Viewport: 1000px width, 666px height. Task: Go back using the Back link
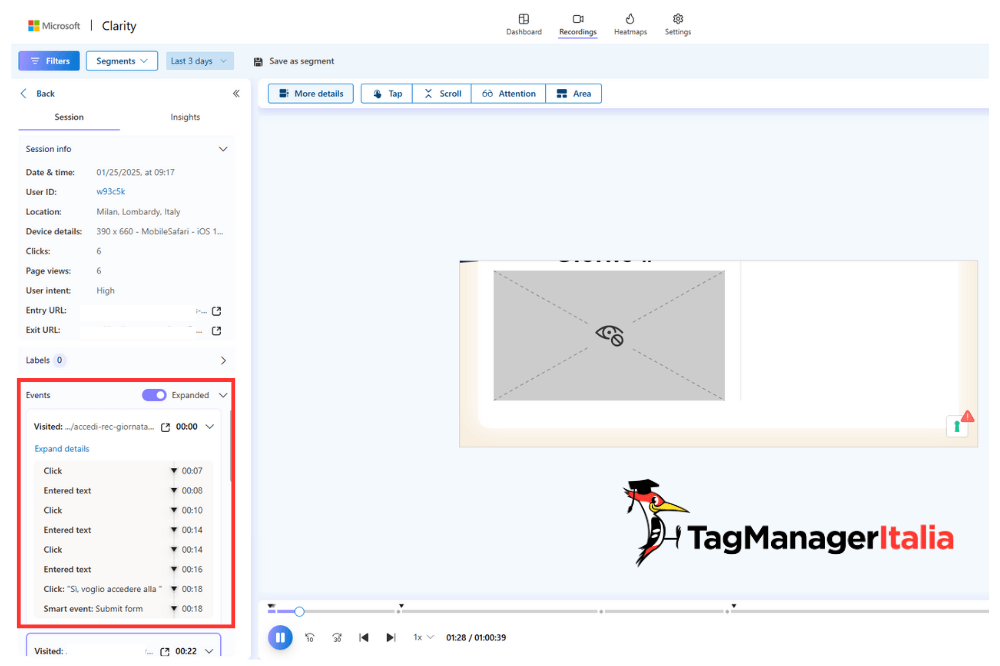pos(38,94)
